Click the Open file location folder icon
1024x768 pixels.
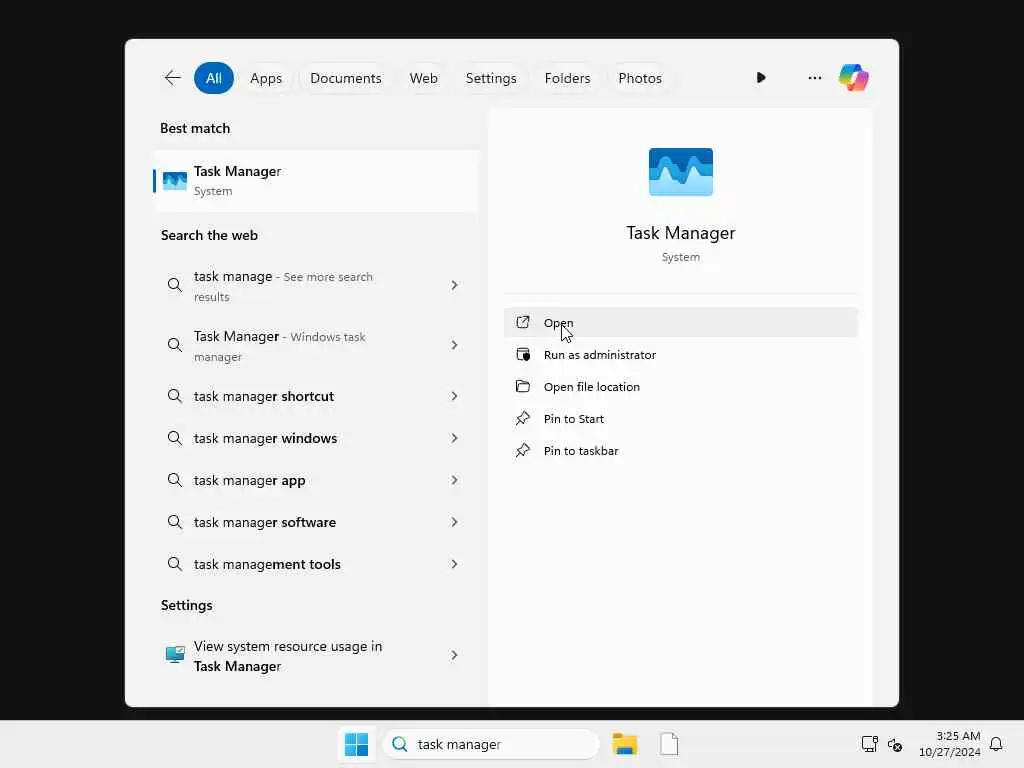point(522,386)
